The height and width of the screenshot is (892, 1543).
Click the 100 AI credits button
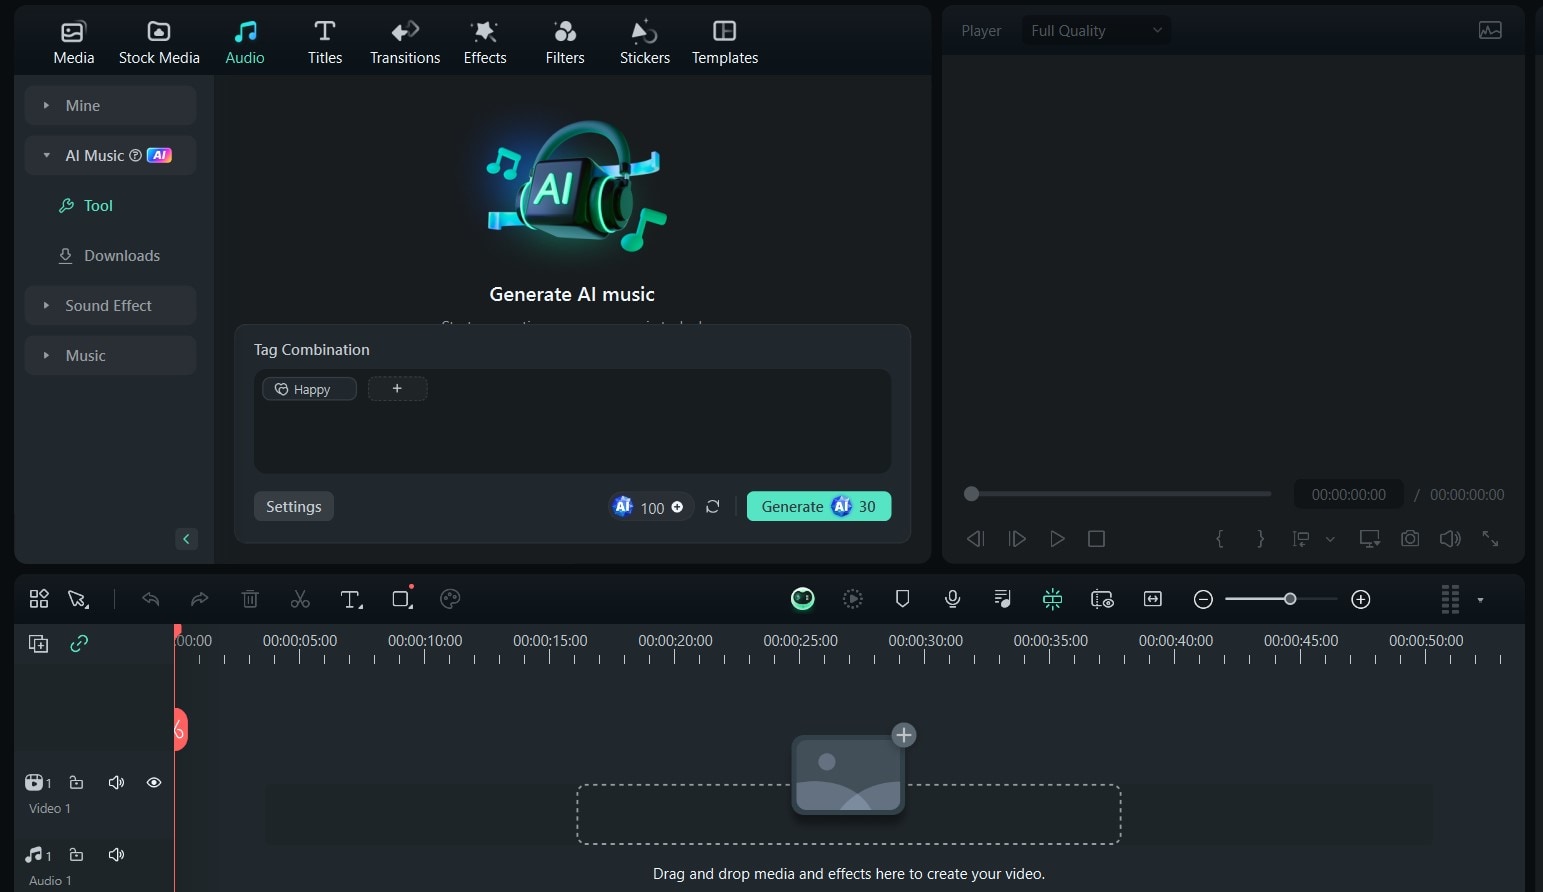click(x=650, y=507)
